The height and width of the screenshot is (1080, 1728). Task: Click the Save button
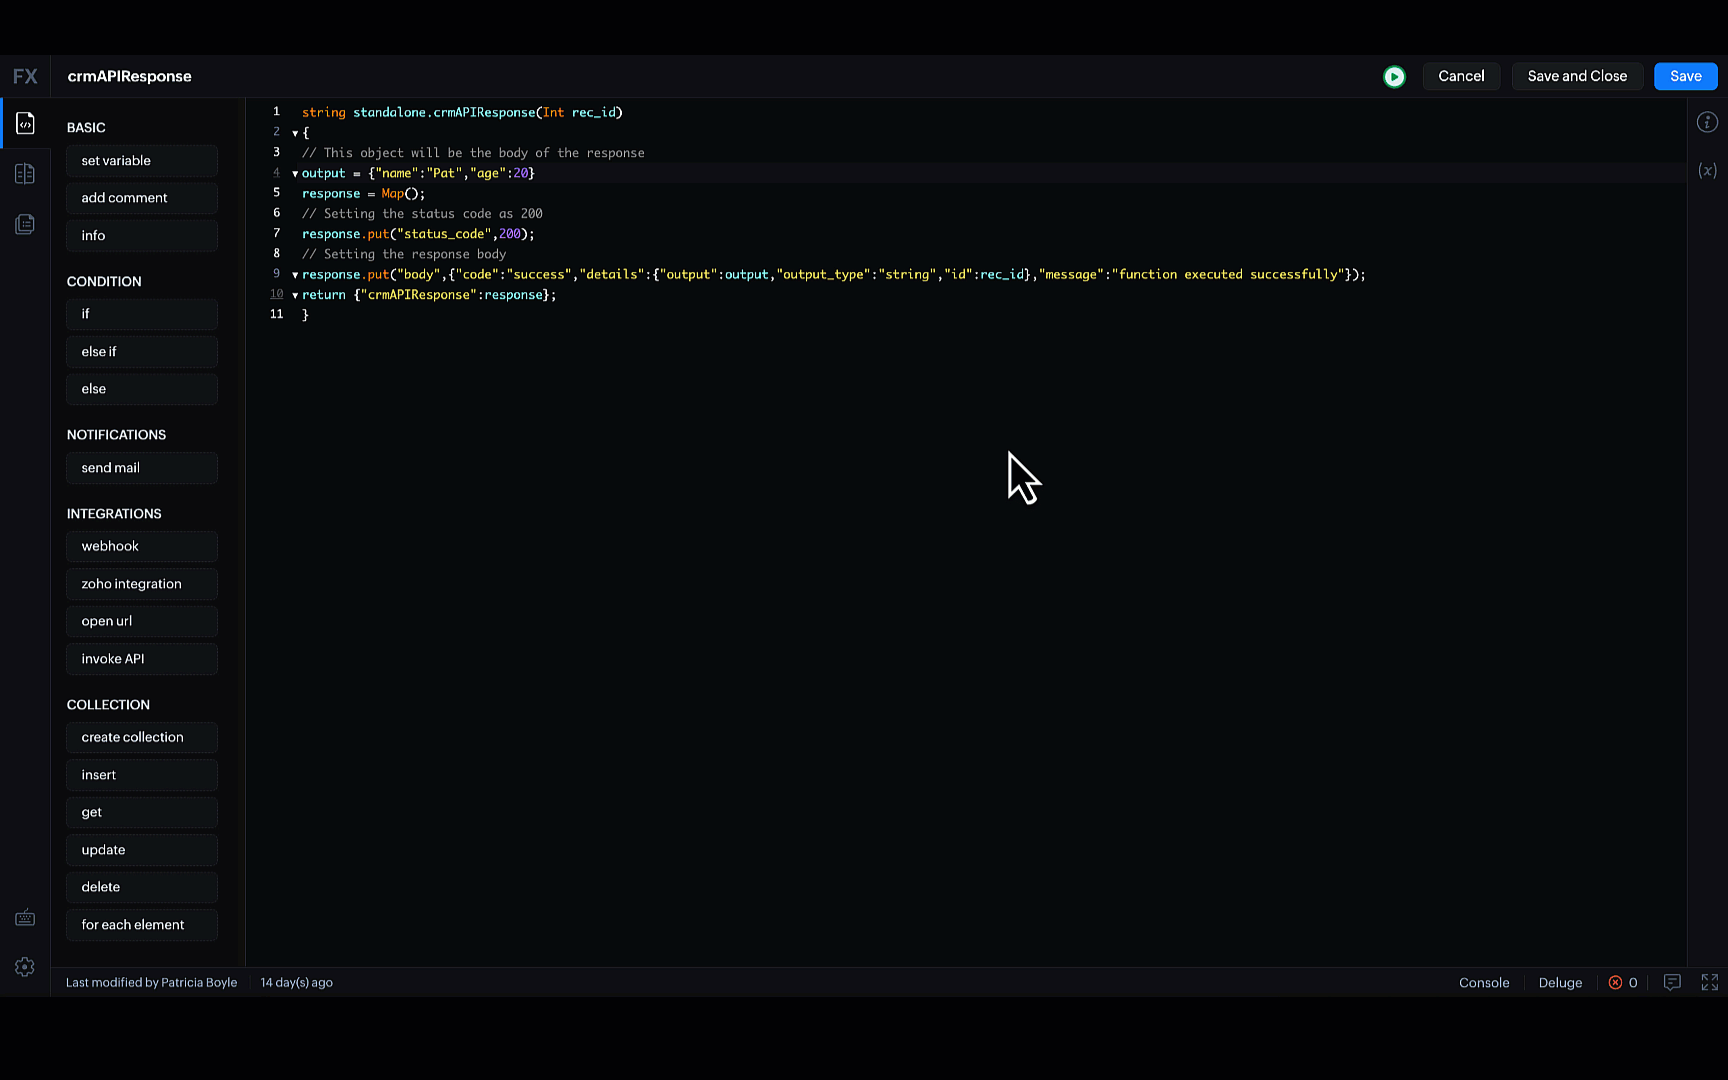tap(1685, 76)
